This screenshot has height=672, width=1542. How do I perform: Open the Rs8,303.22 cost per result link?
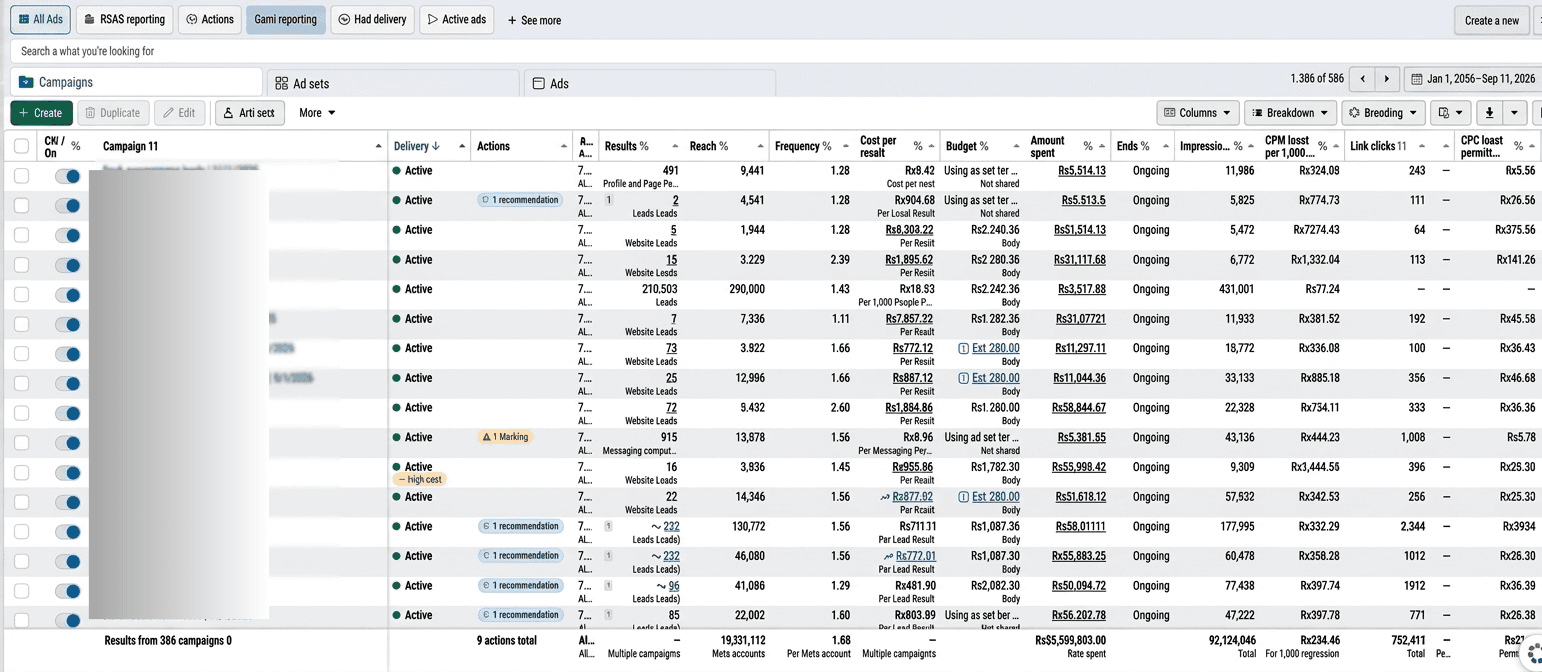[908, 230]
